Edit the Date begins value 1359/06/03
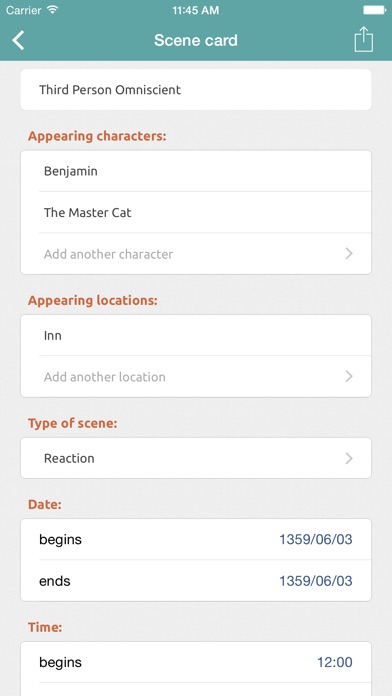Screen dimensions: 392x696 316,540
